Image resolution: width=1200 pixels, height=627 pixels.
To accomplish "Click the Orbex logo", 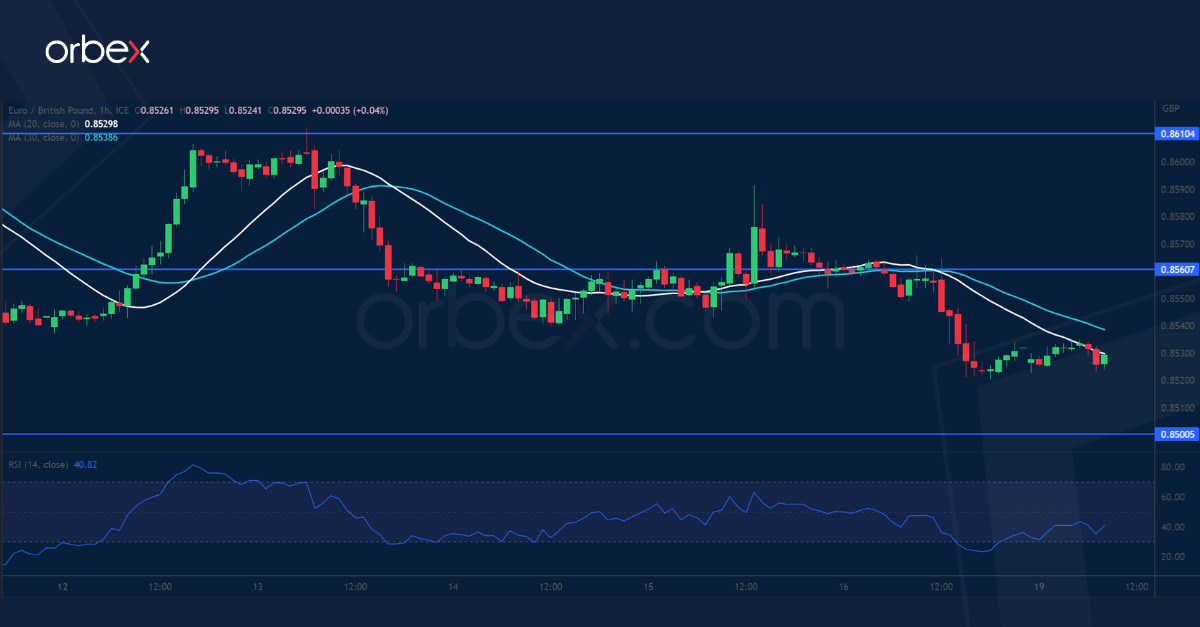I will coord(97,51).
